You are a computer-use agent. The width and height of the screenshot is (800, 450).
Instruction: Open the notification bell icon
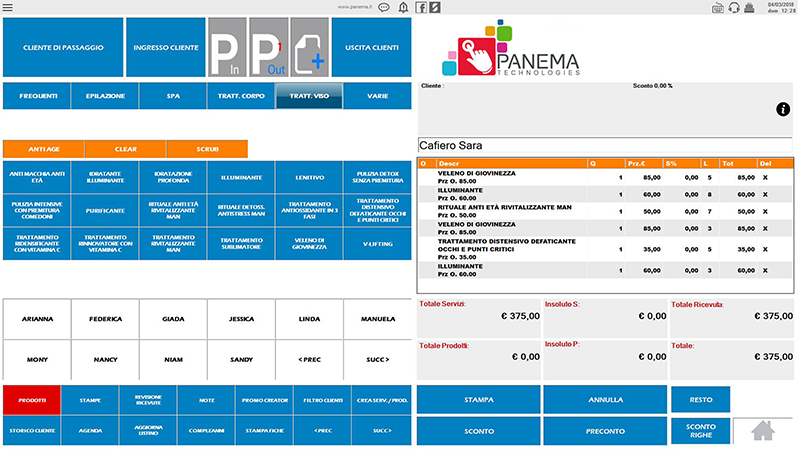tap(404, 7)
